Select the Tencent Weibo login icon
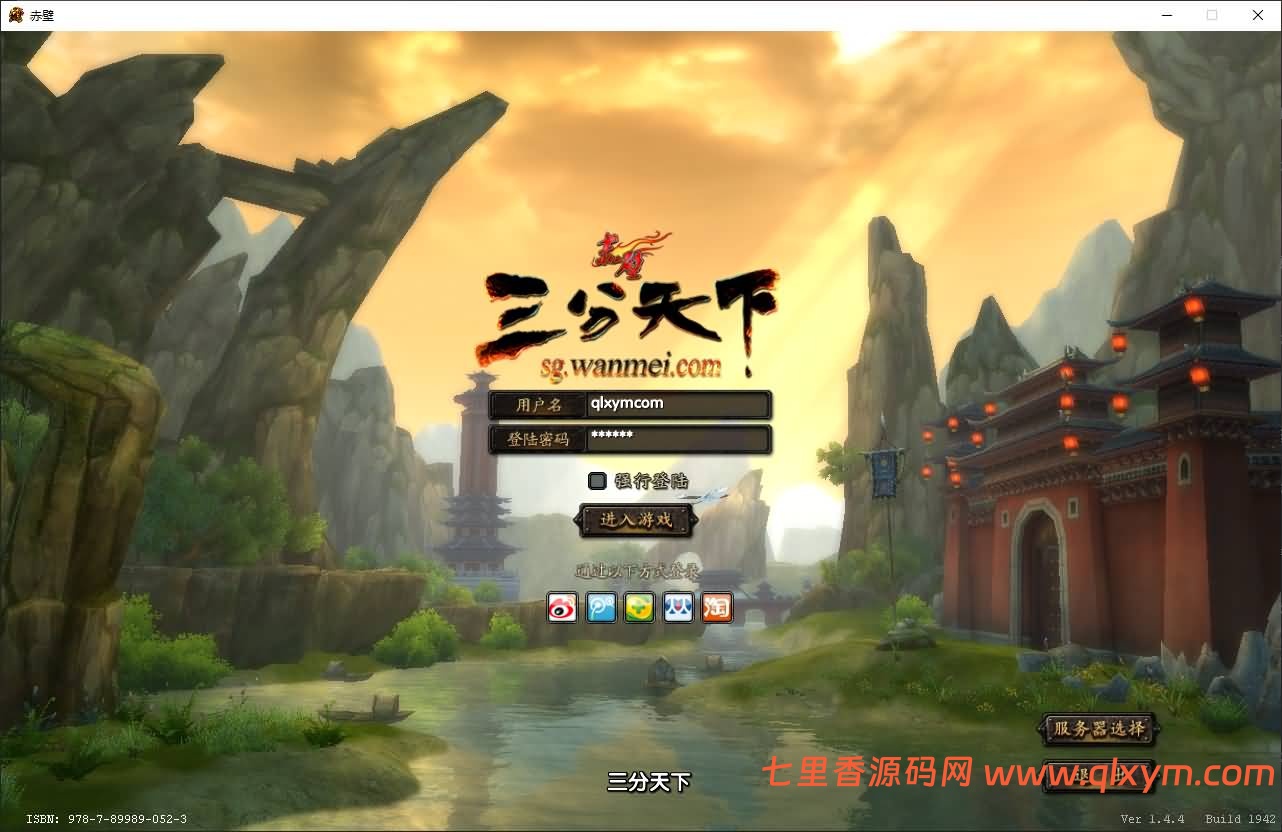This screenshot has height=832, width=1282. point(601,607)
